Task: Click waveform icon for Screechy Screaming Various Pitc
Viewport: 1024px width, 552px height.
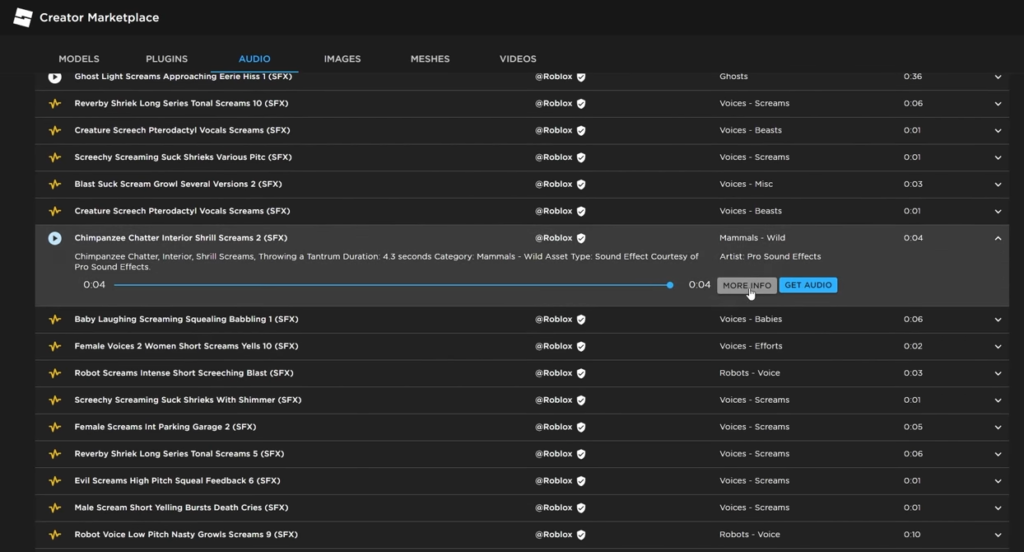Action: [x=55, y=157]
